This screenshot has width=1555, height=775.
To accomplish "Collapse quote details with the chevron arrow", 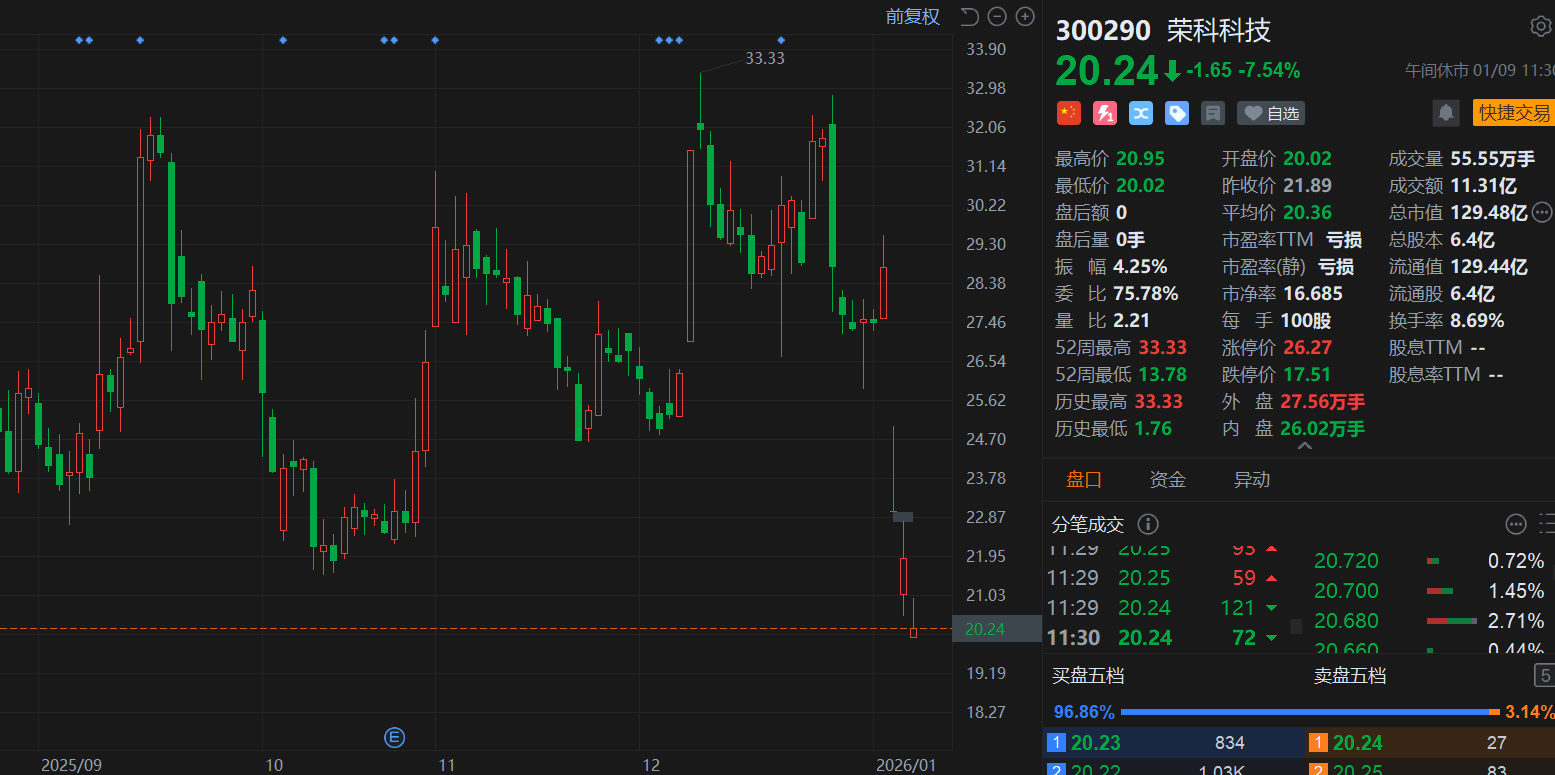I will pyautogui.click(x=1304, y=446).
